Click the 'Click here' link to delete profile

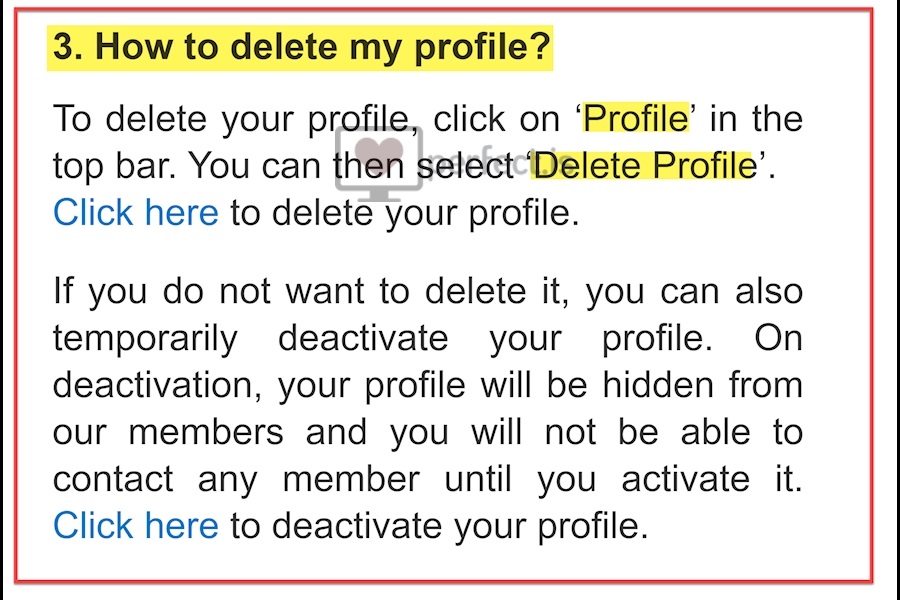point(135,213)
